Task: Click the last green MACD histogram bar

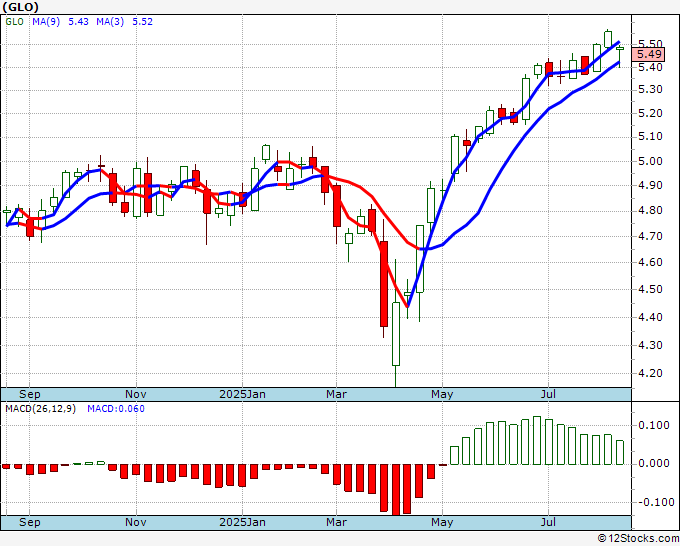Action: point(620,453)
